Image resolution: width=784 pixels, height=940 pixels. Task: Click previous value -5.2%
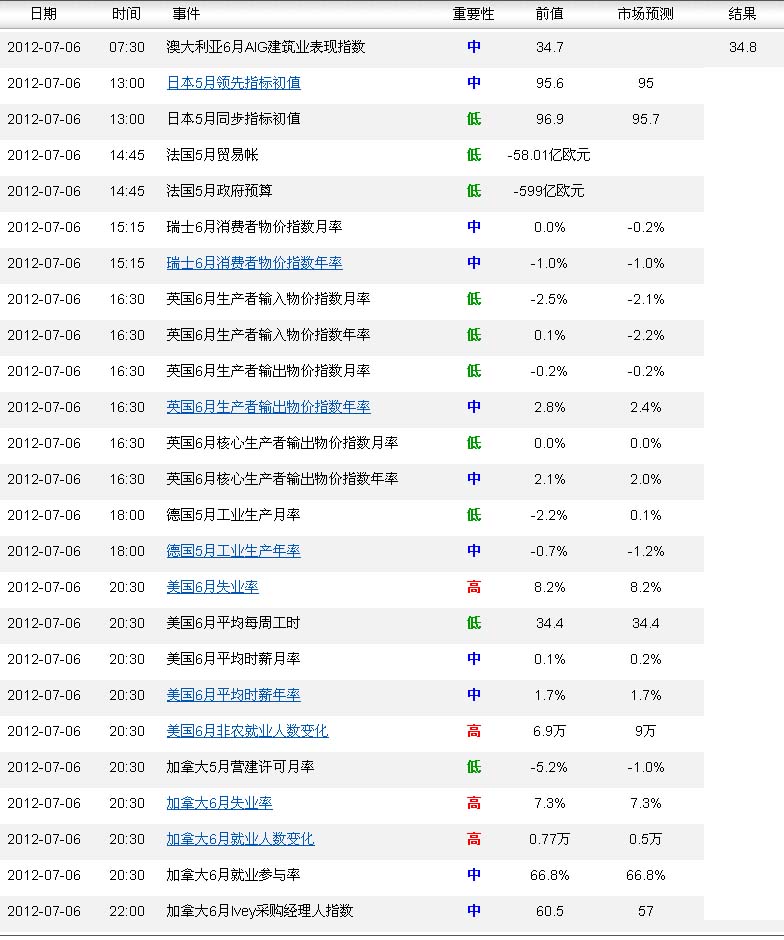pyautogui.click(x=549, y=767)
